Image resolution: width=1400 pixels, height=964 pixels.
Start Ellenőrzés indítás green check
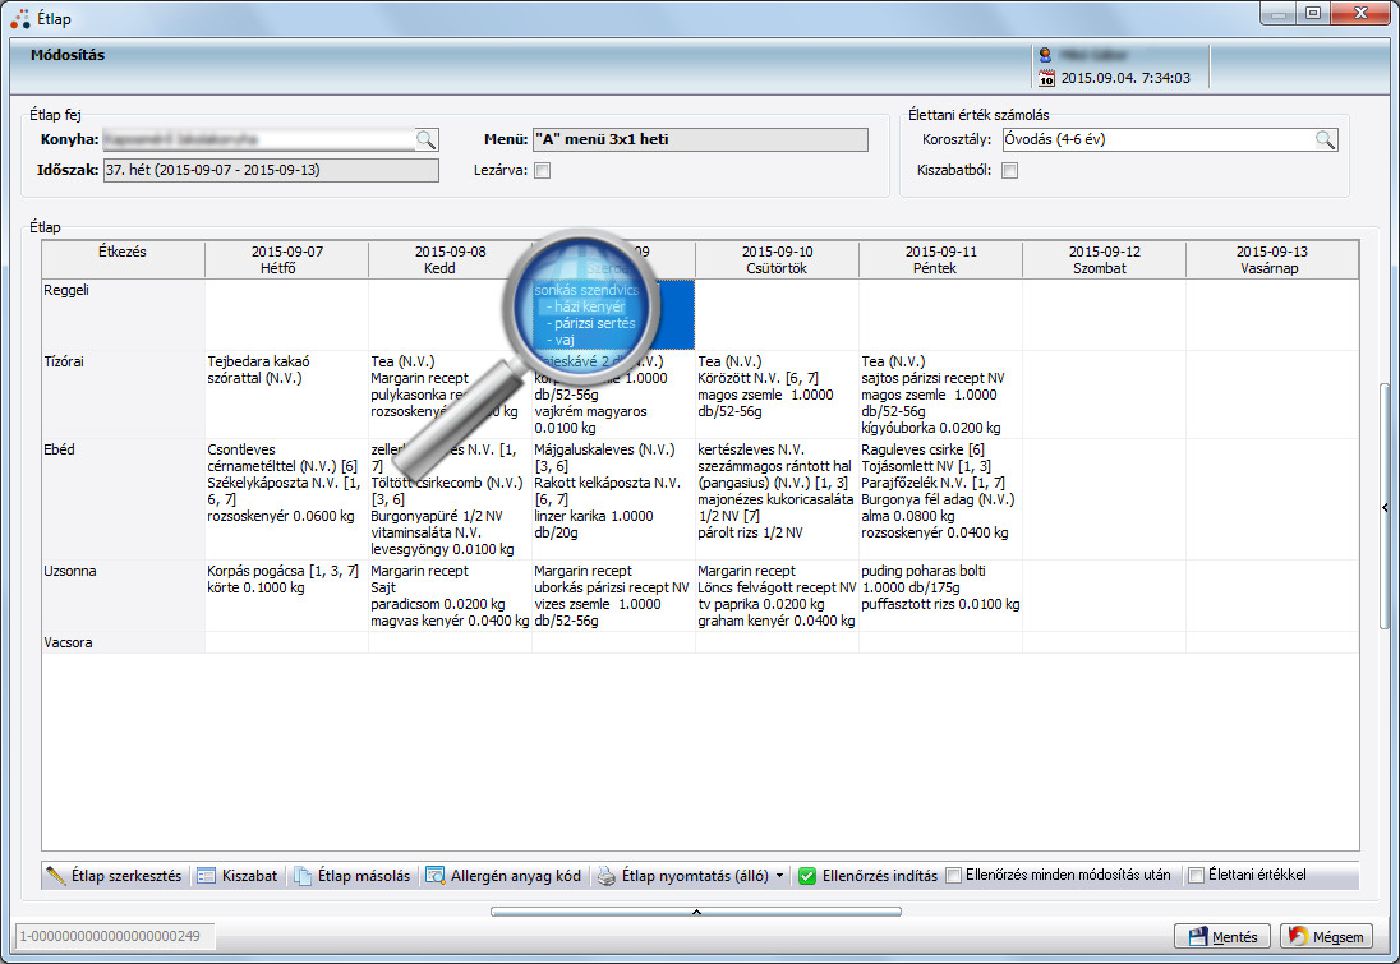[x=807, y=876]
